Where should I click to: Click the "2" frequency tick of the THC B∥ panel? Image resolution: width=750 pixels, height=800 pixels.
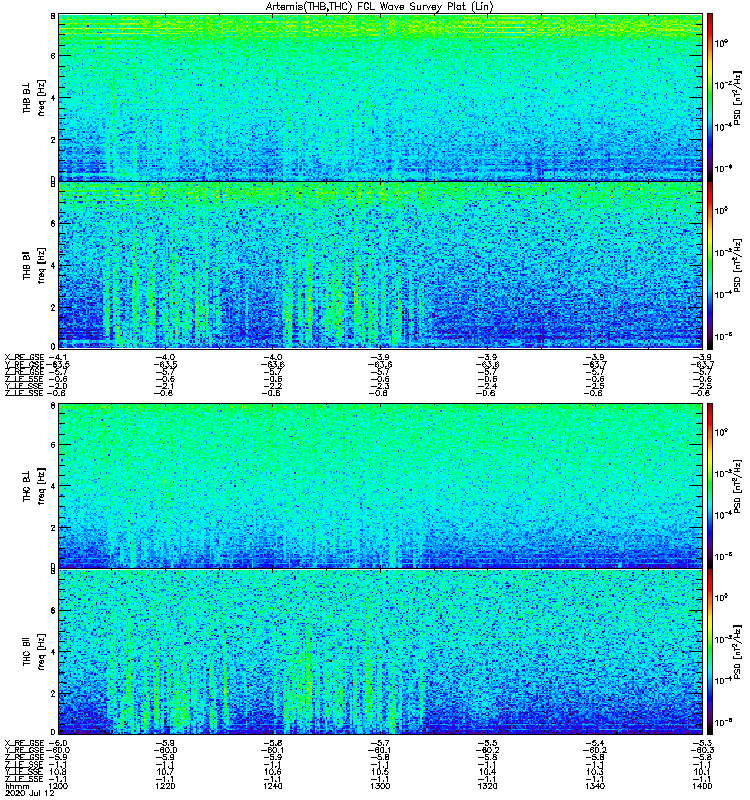click(x=53, y=694)
